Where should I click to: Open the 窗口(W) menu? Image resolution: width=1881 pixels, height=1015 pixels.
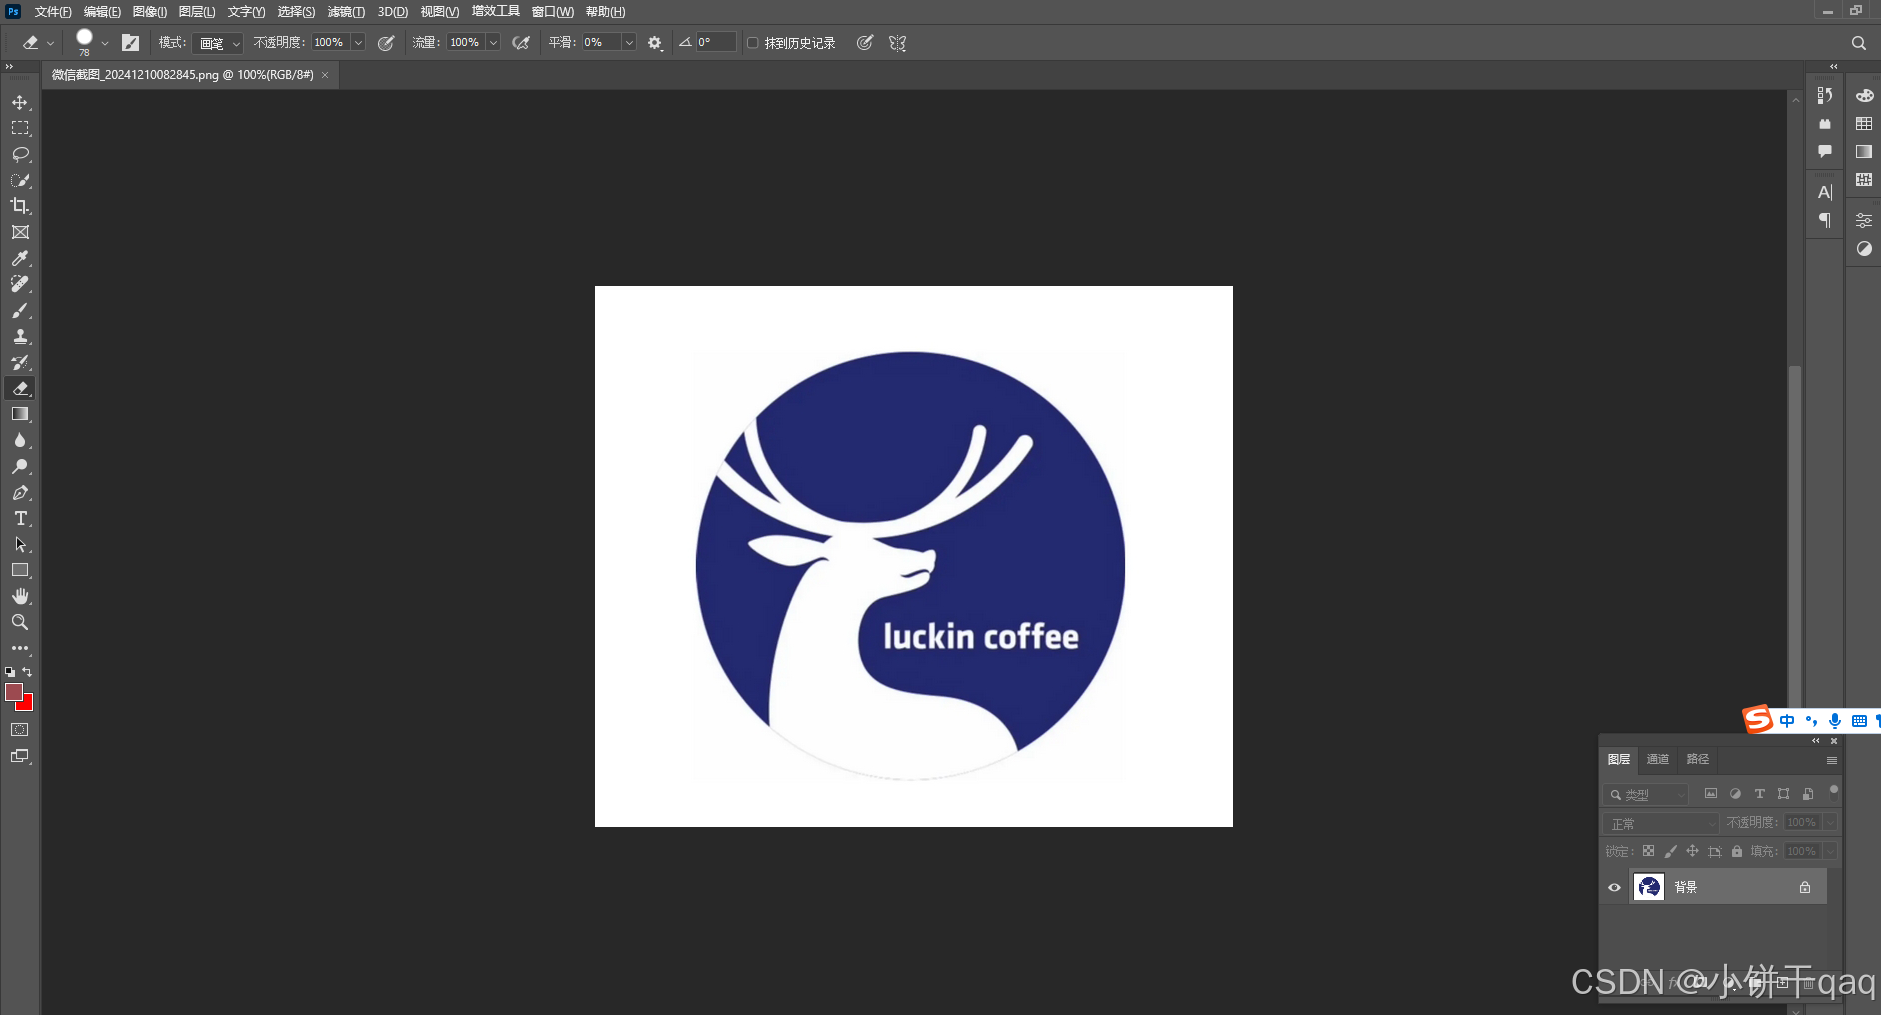click(x=553, y=12)
